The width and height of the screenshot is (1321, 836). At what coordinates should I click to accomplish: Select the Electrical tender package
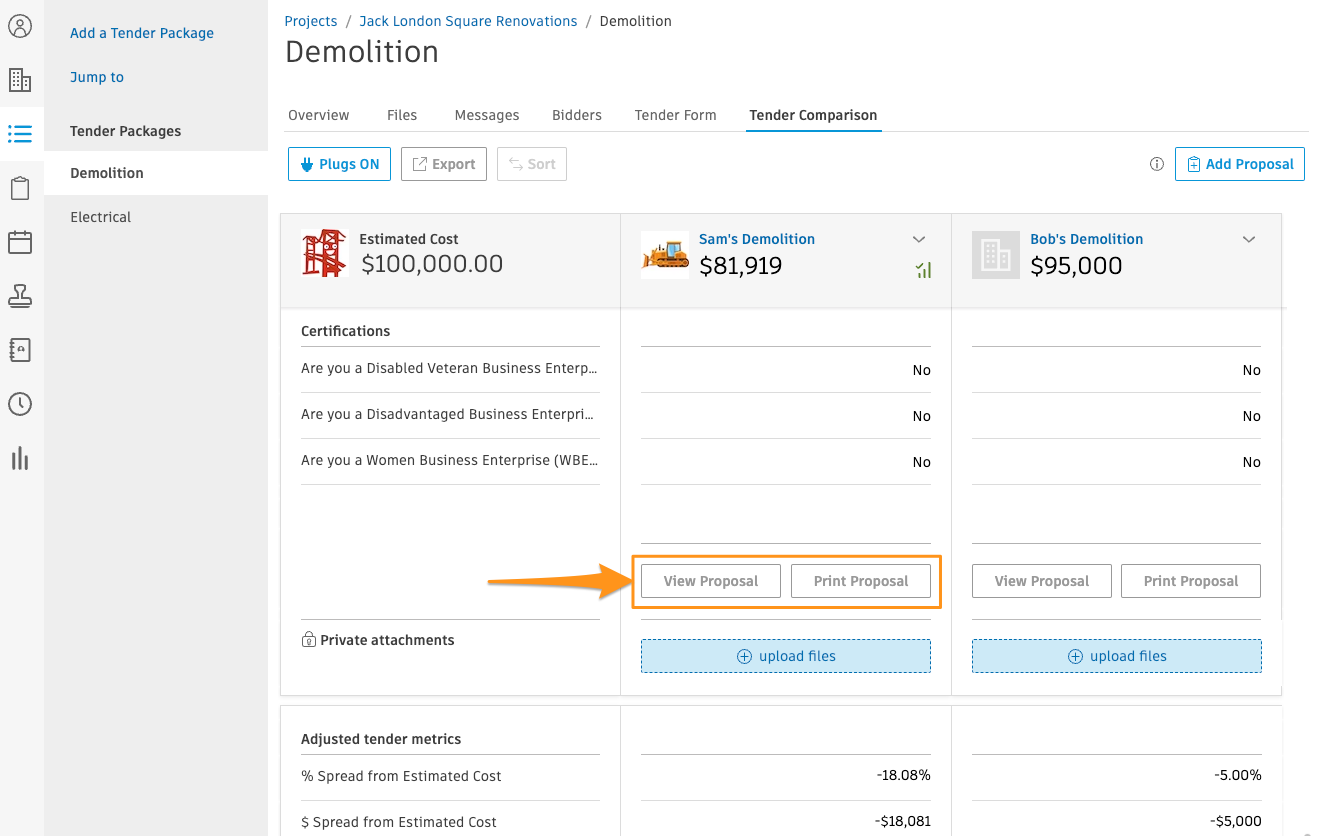coord(100,217)
